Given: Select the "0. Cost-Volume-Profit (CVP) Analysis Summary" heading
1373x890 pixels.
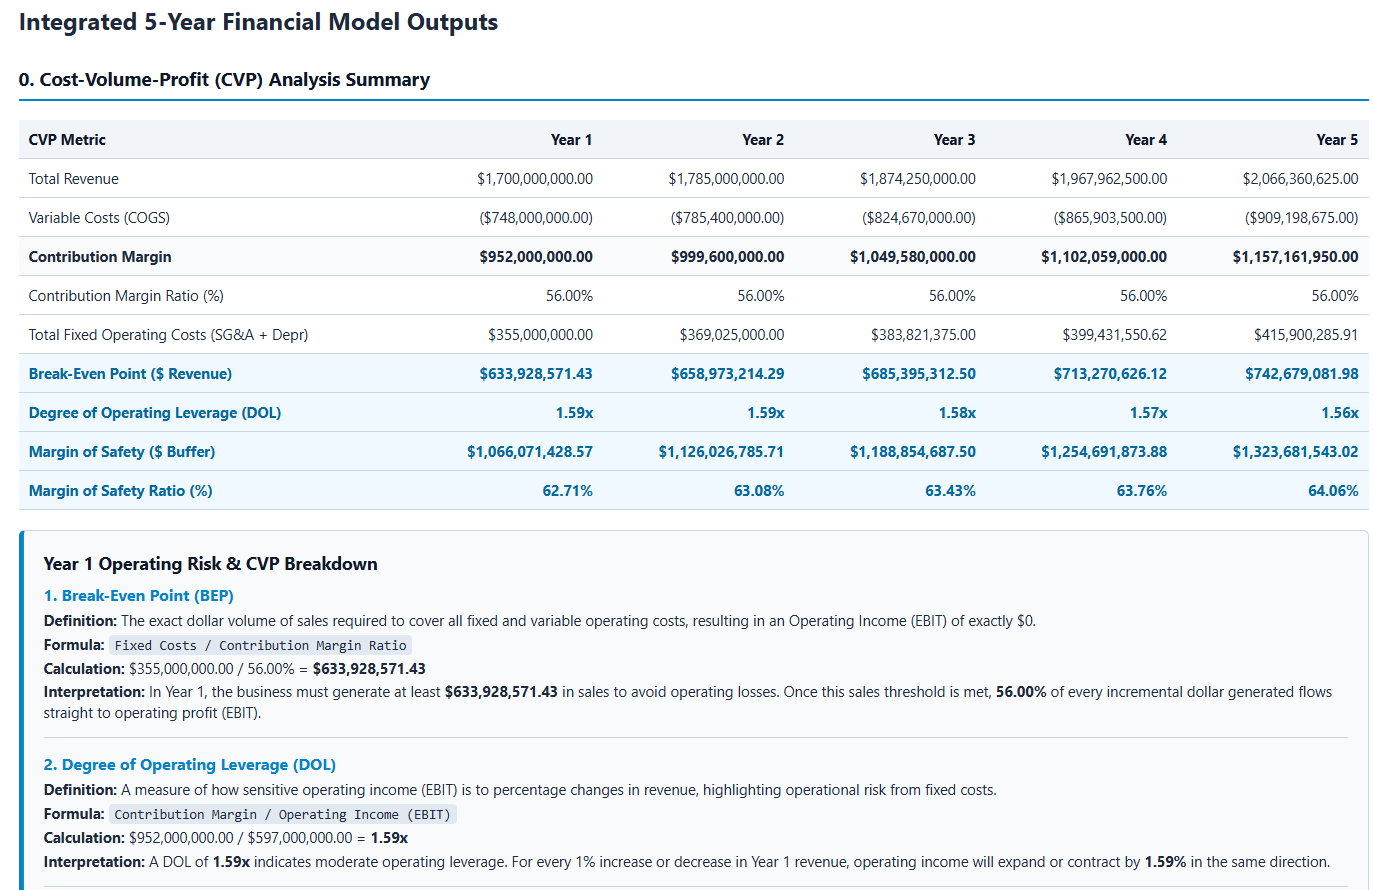Looking at the screenshot, I should point(224,80).
